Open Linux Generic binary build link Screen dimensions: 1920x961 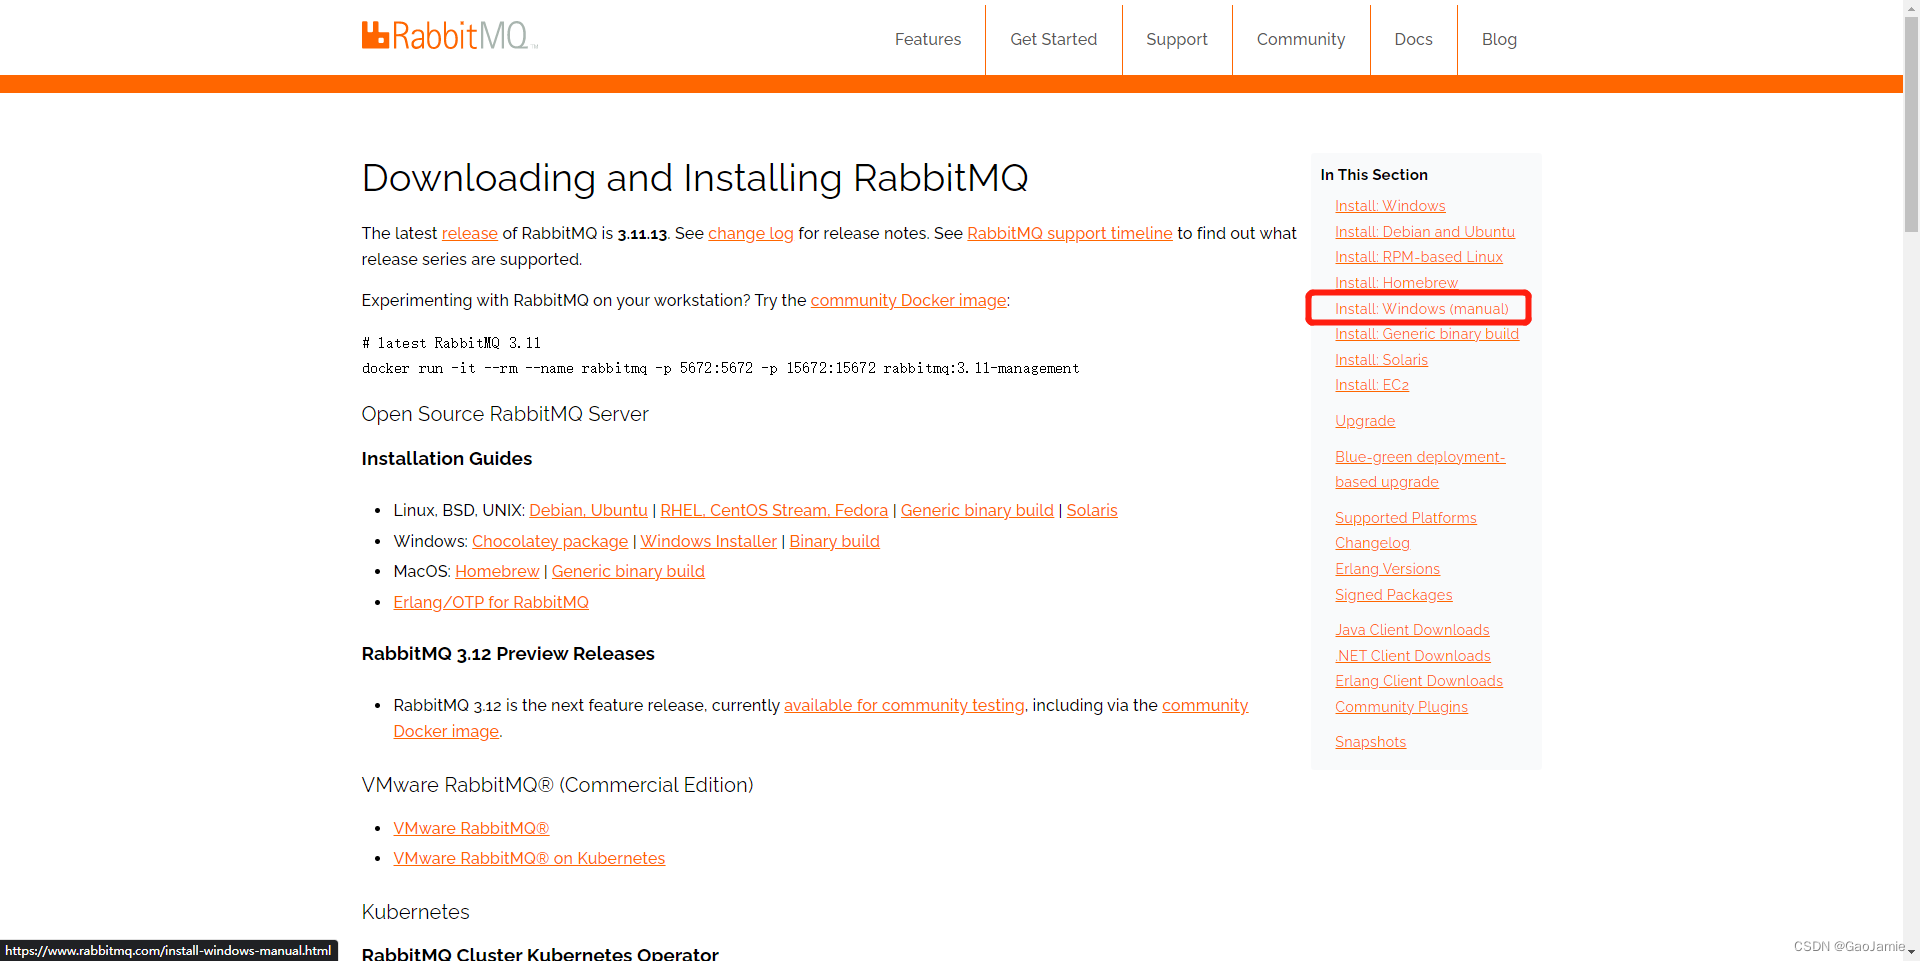[x=977, y=510]
